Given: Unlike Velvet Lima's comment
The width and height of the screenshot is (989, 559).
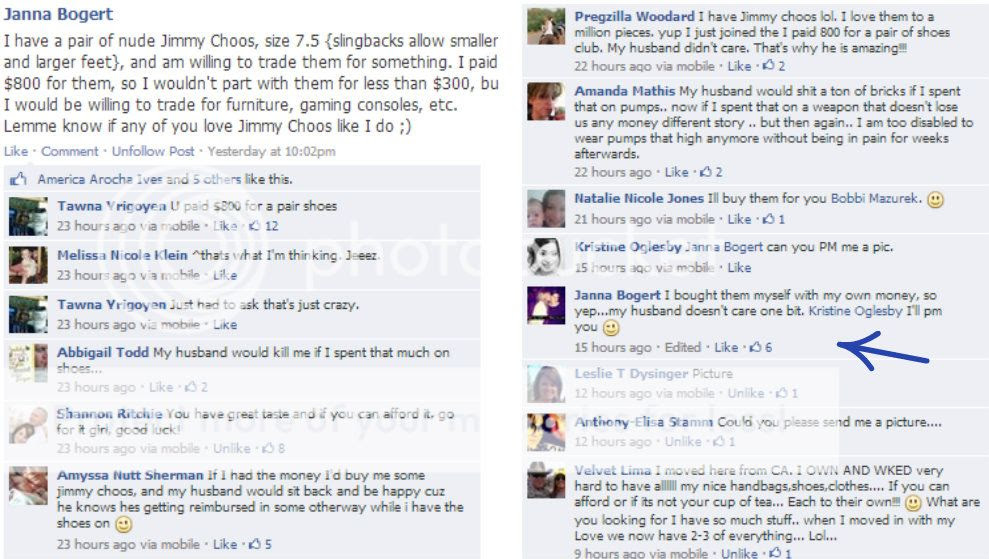Looking at the screenshot, I should pos(739,553).
